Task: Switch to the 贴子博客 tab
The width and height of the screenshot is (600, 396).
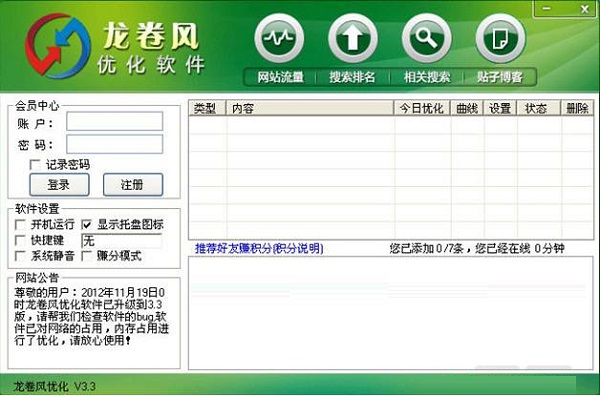Action: (x=499, y=77)
